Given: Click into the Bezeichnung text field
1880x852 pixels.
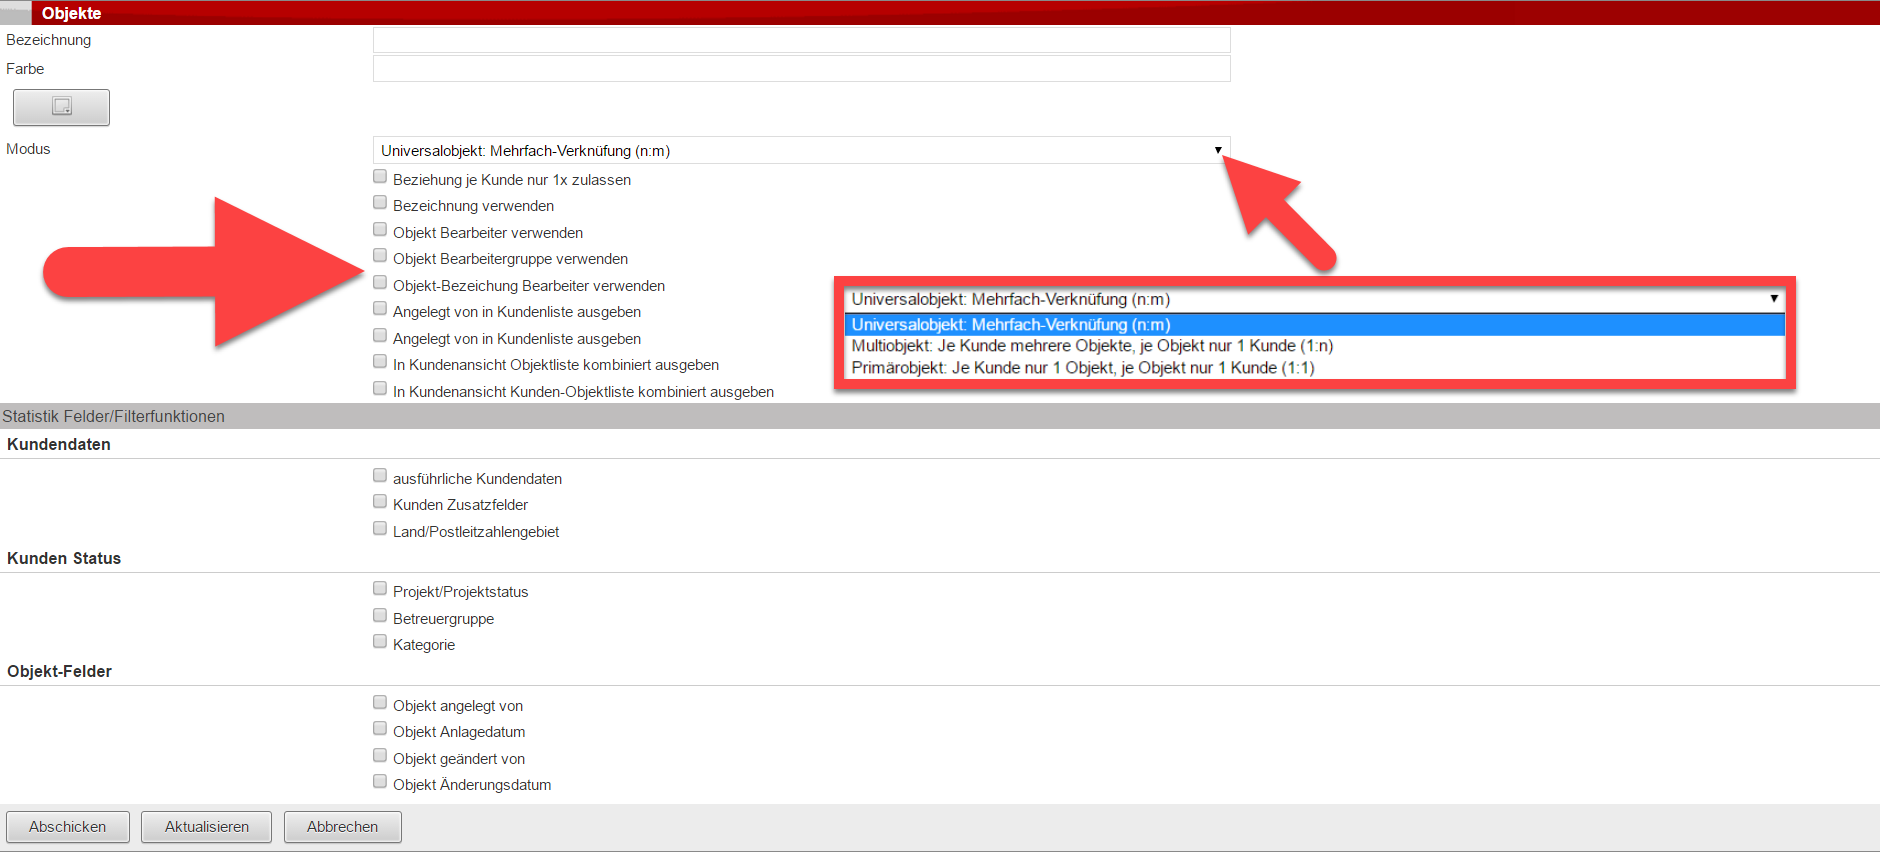Looking at the screenshot, I should coord(801,40).
